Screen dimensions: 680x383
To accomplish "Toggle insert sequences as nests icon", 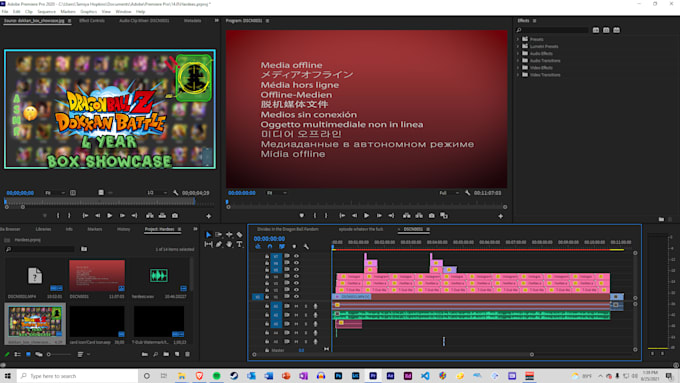I will tap(258, 246).
